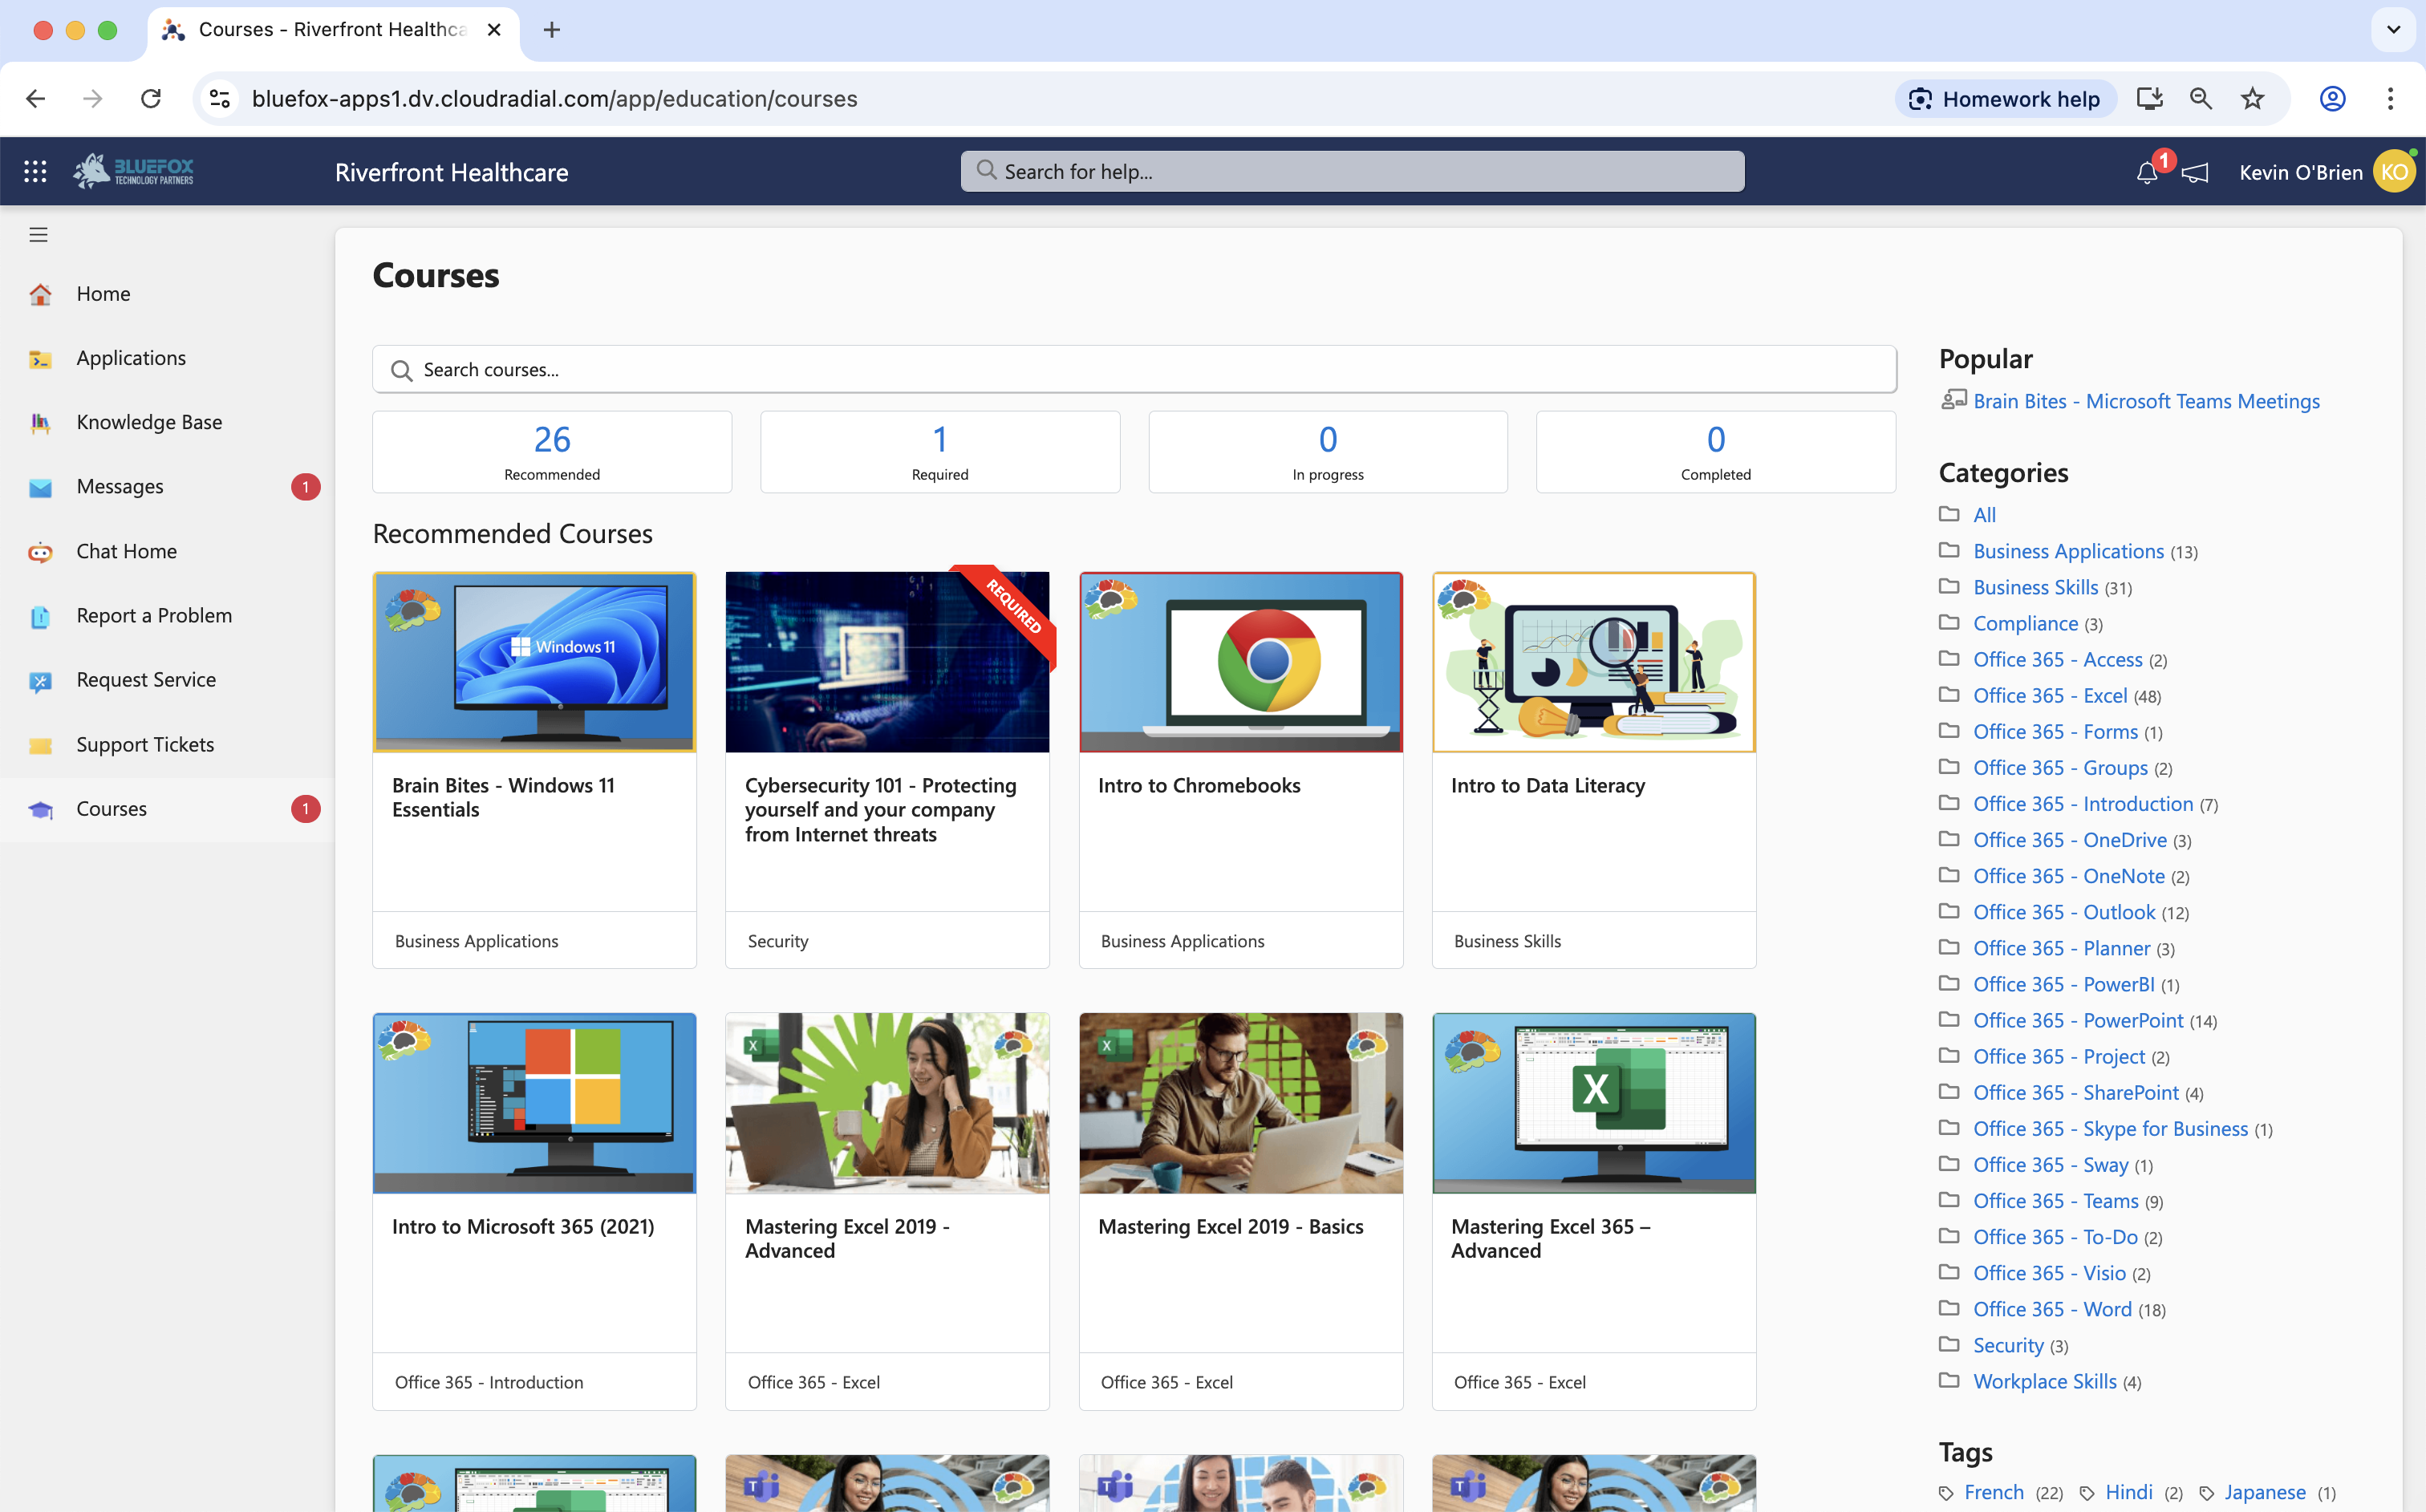Click the Support Tickets ticket icon
Screen dimensions: 2426x1512
point(40,745)
